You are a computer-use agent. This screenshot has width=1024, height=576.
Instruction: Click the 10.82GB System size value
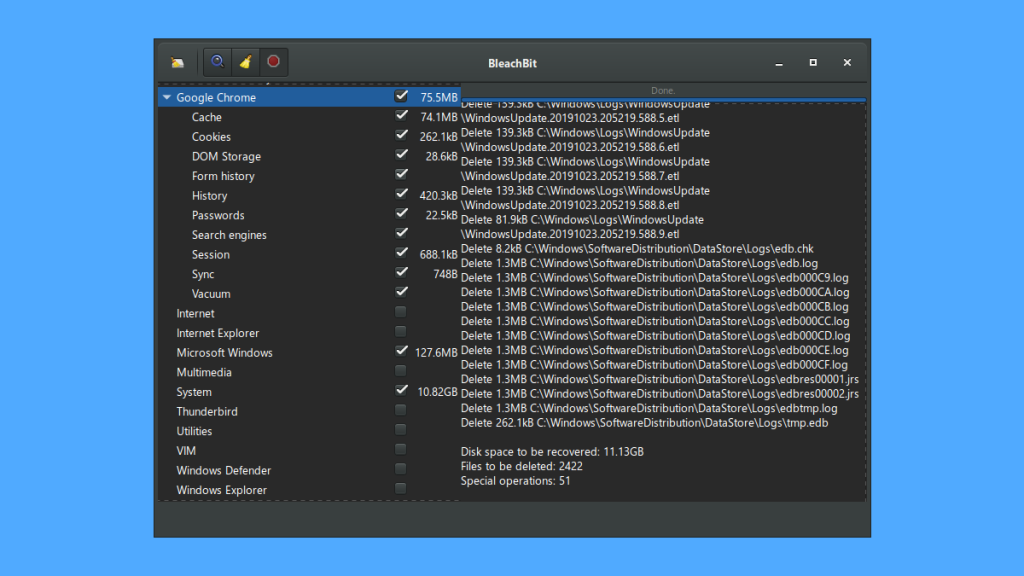(x=437, y=392)
